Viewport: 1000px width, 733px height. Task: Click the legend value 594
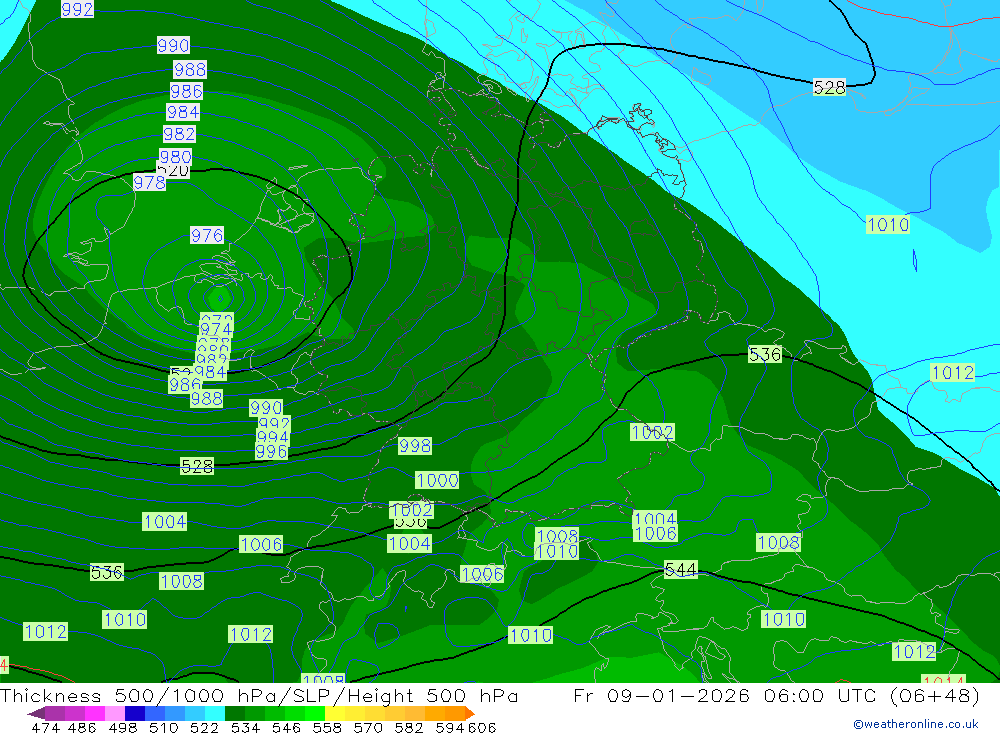tap(449, 727)
